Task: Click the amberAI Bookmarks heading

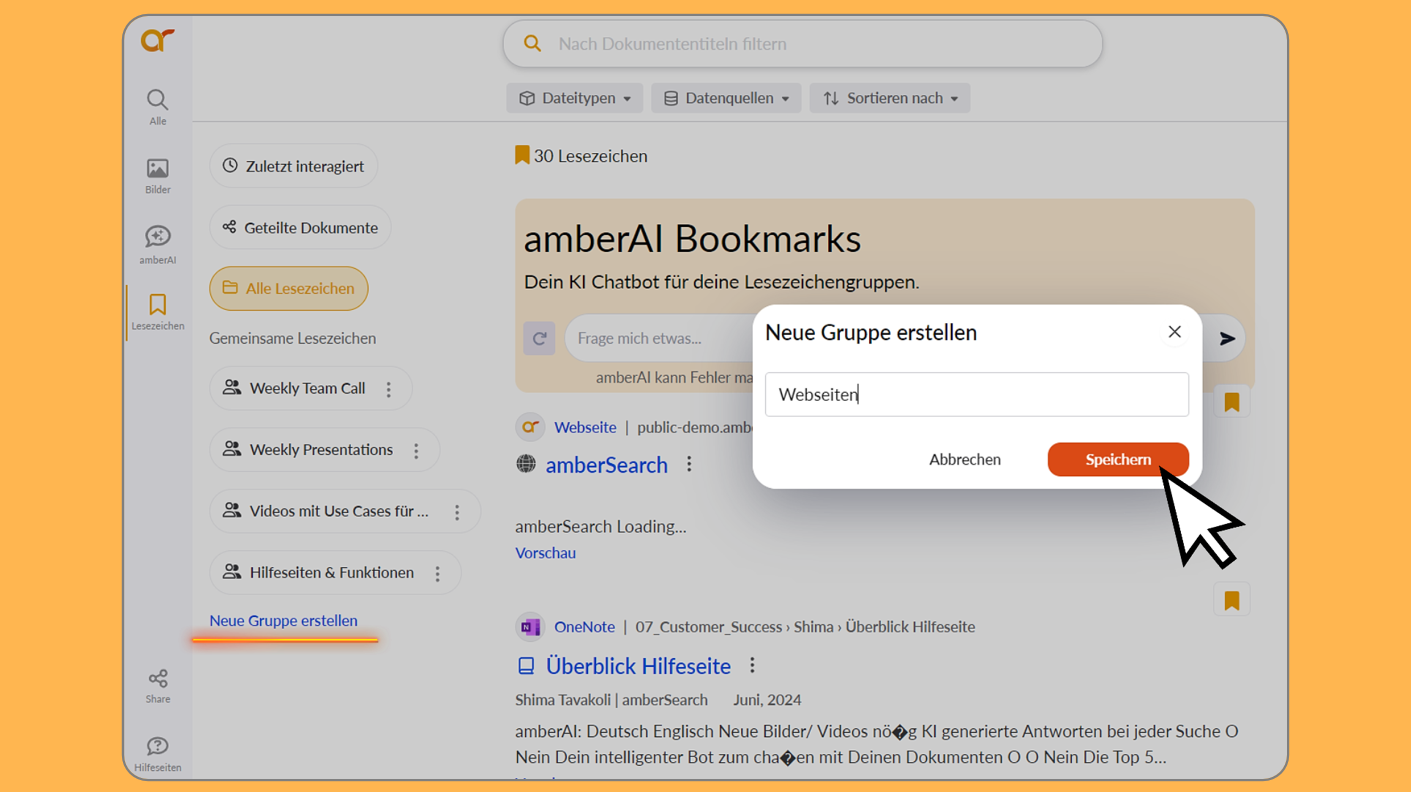Action: (x=692, y=239)
